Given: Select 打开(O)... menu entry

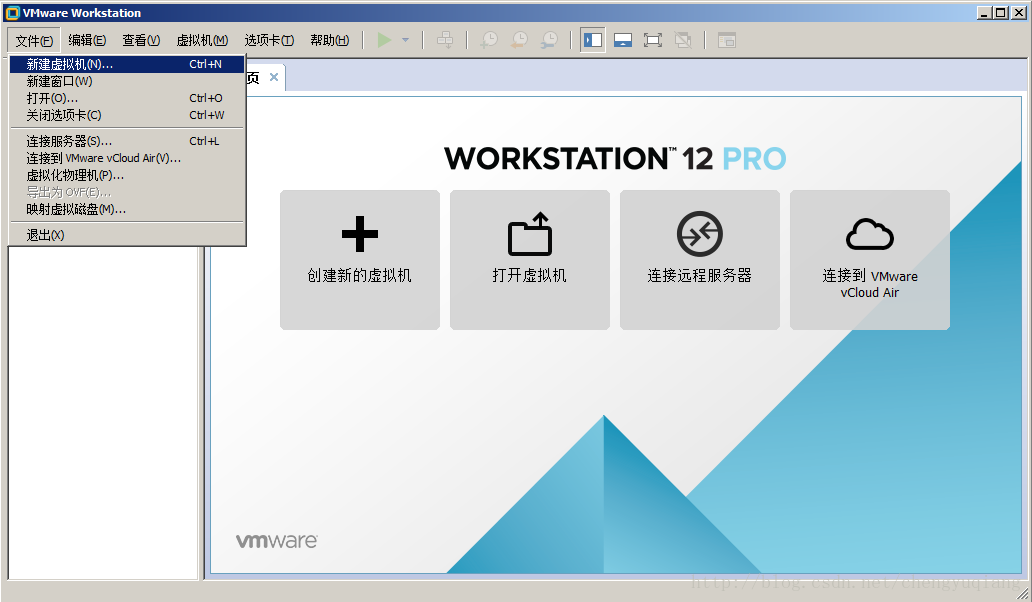Looking at the screenshot, I should tap(126, 98).
